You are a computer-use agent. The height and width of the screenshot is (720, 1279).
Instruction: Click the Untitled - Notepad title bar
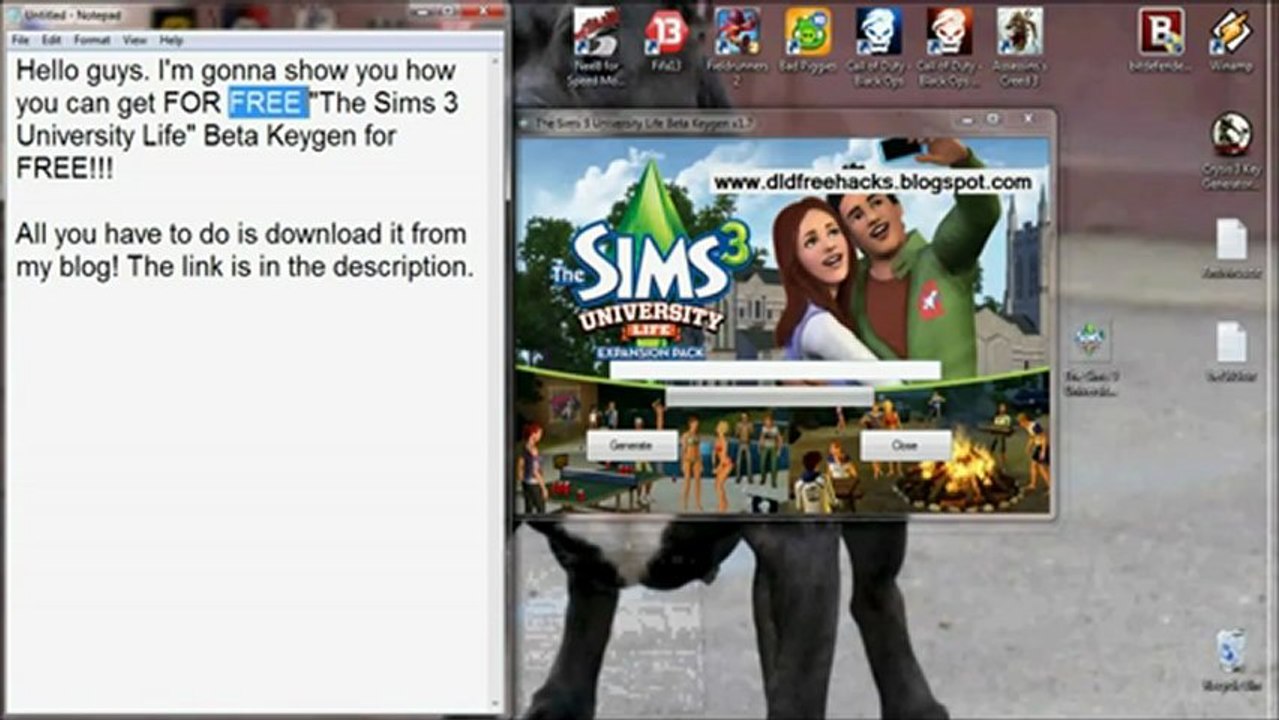click(x=255, y=16)
